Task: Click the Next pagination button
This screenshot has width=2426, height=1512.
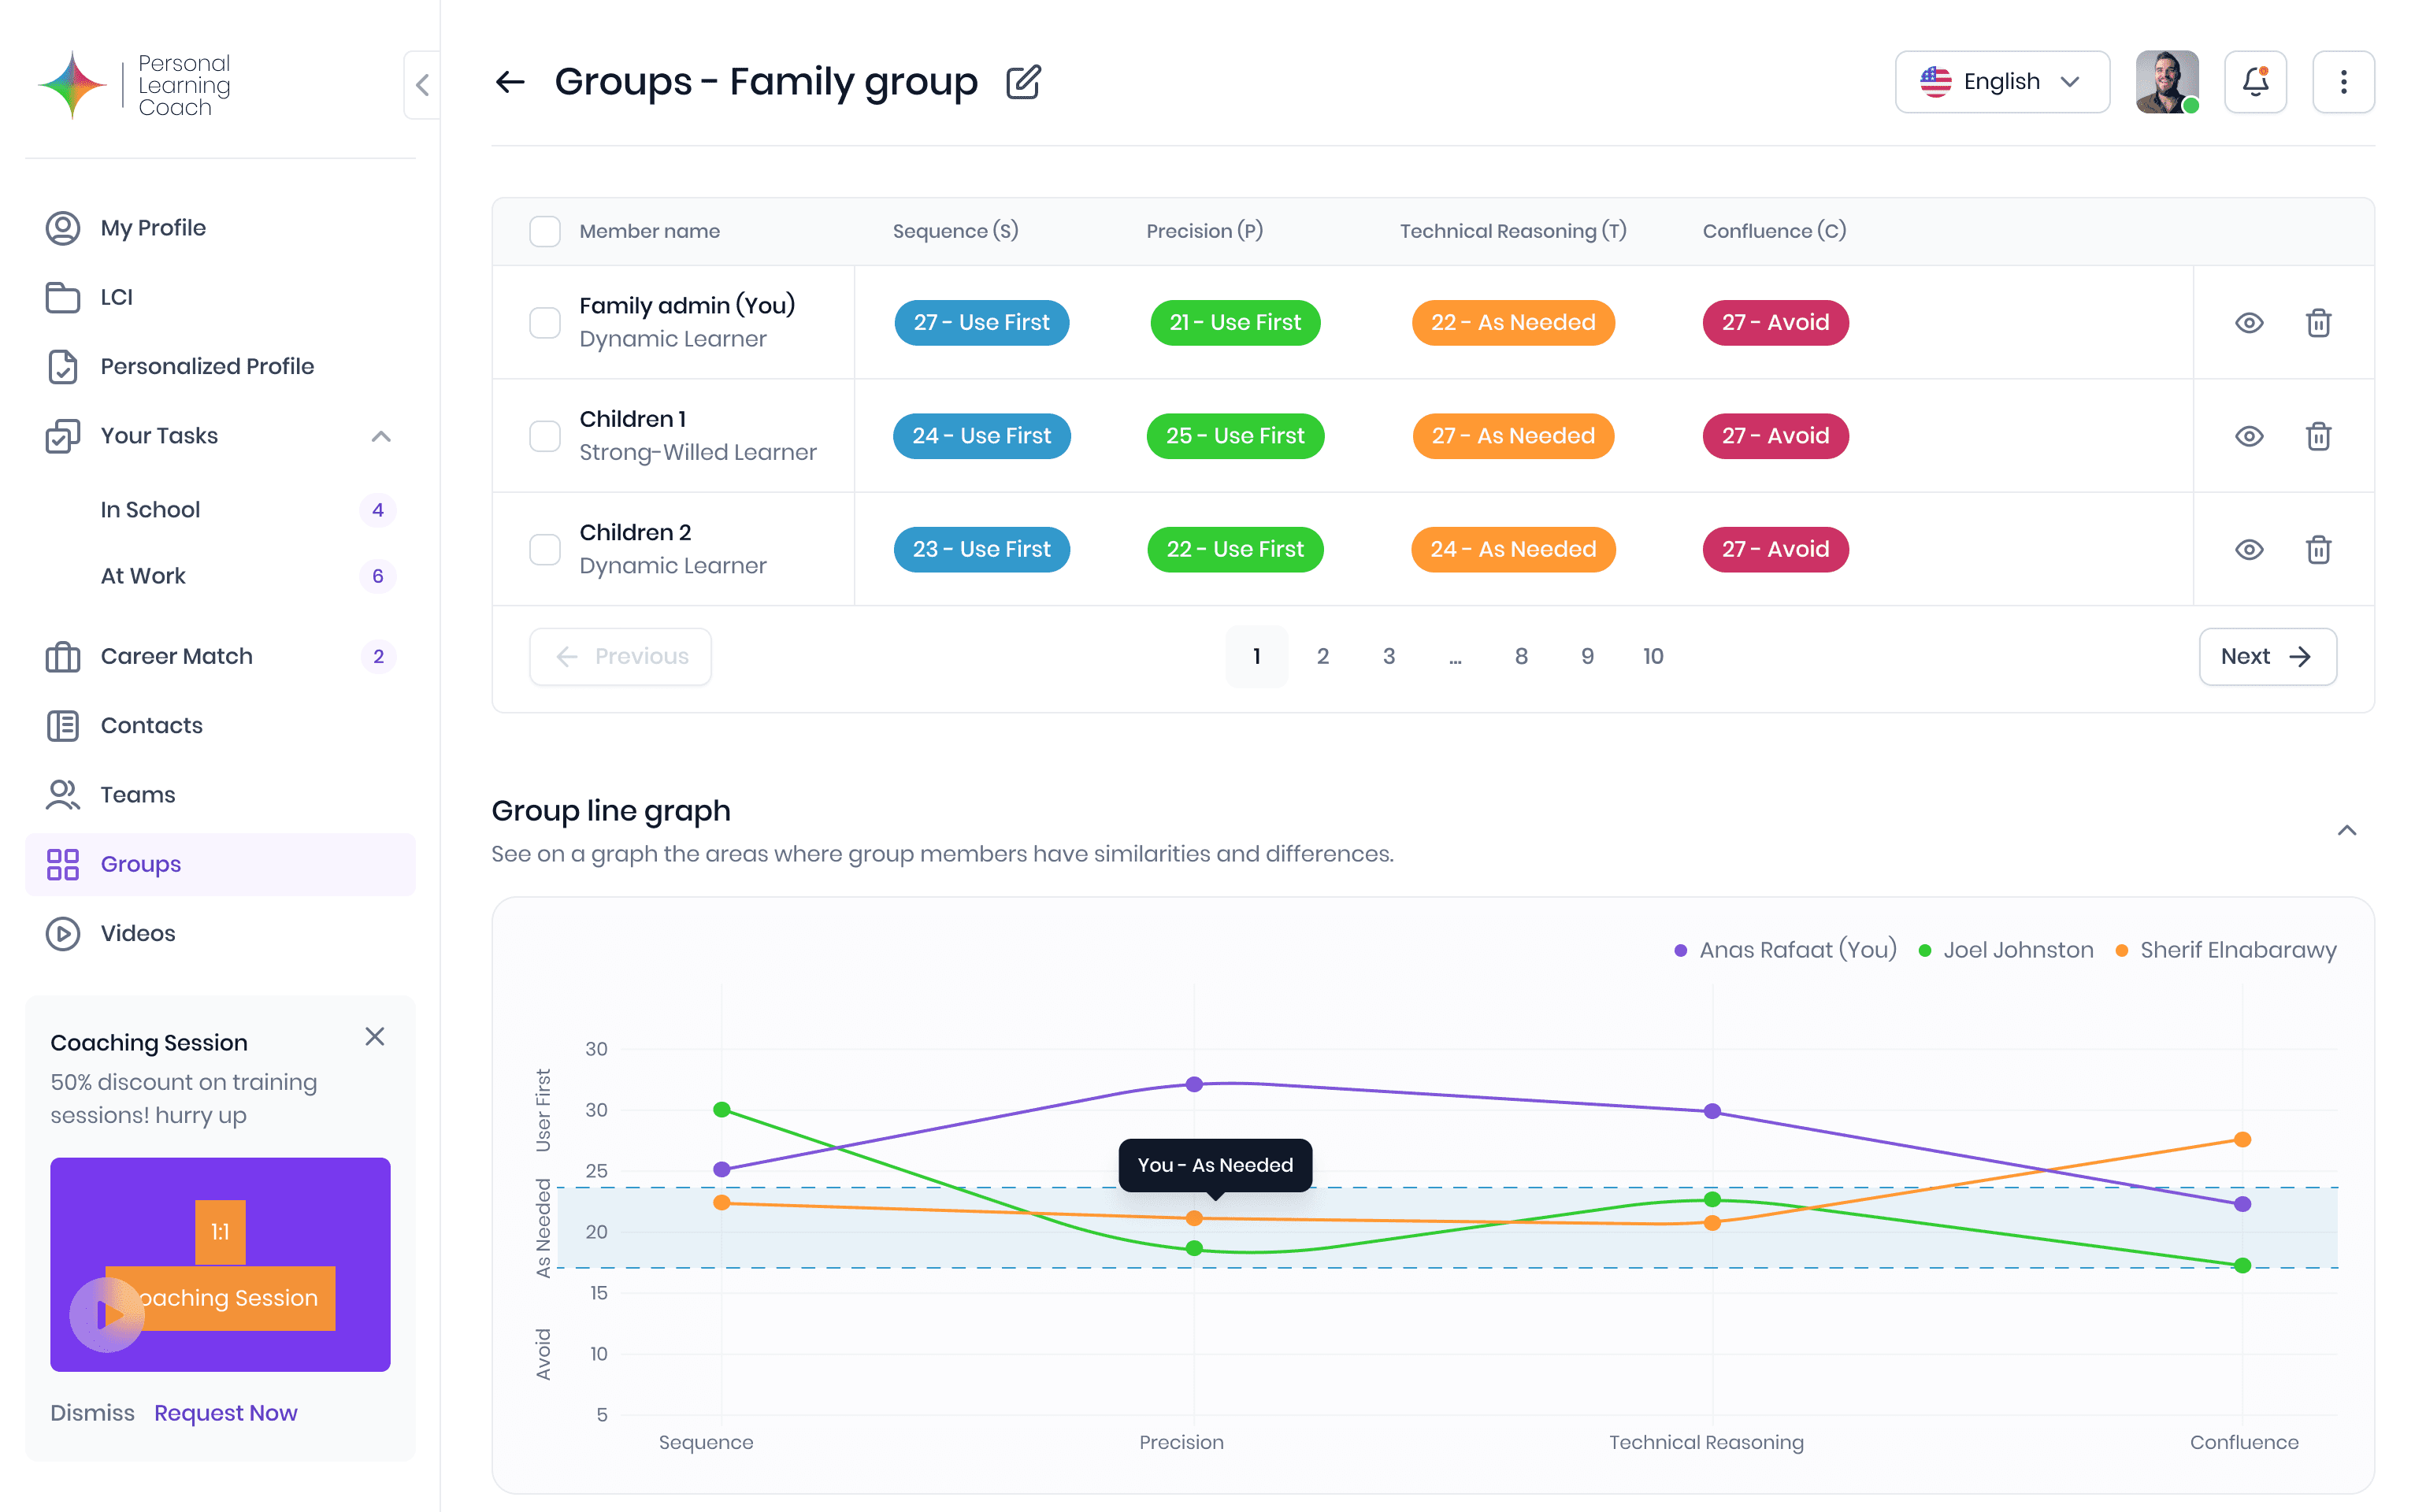Action: click(2267, 657)
